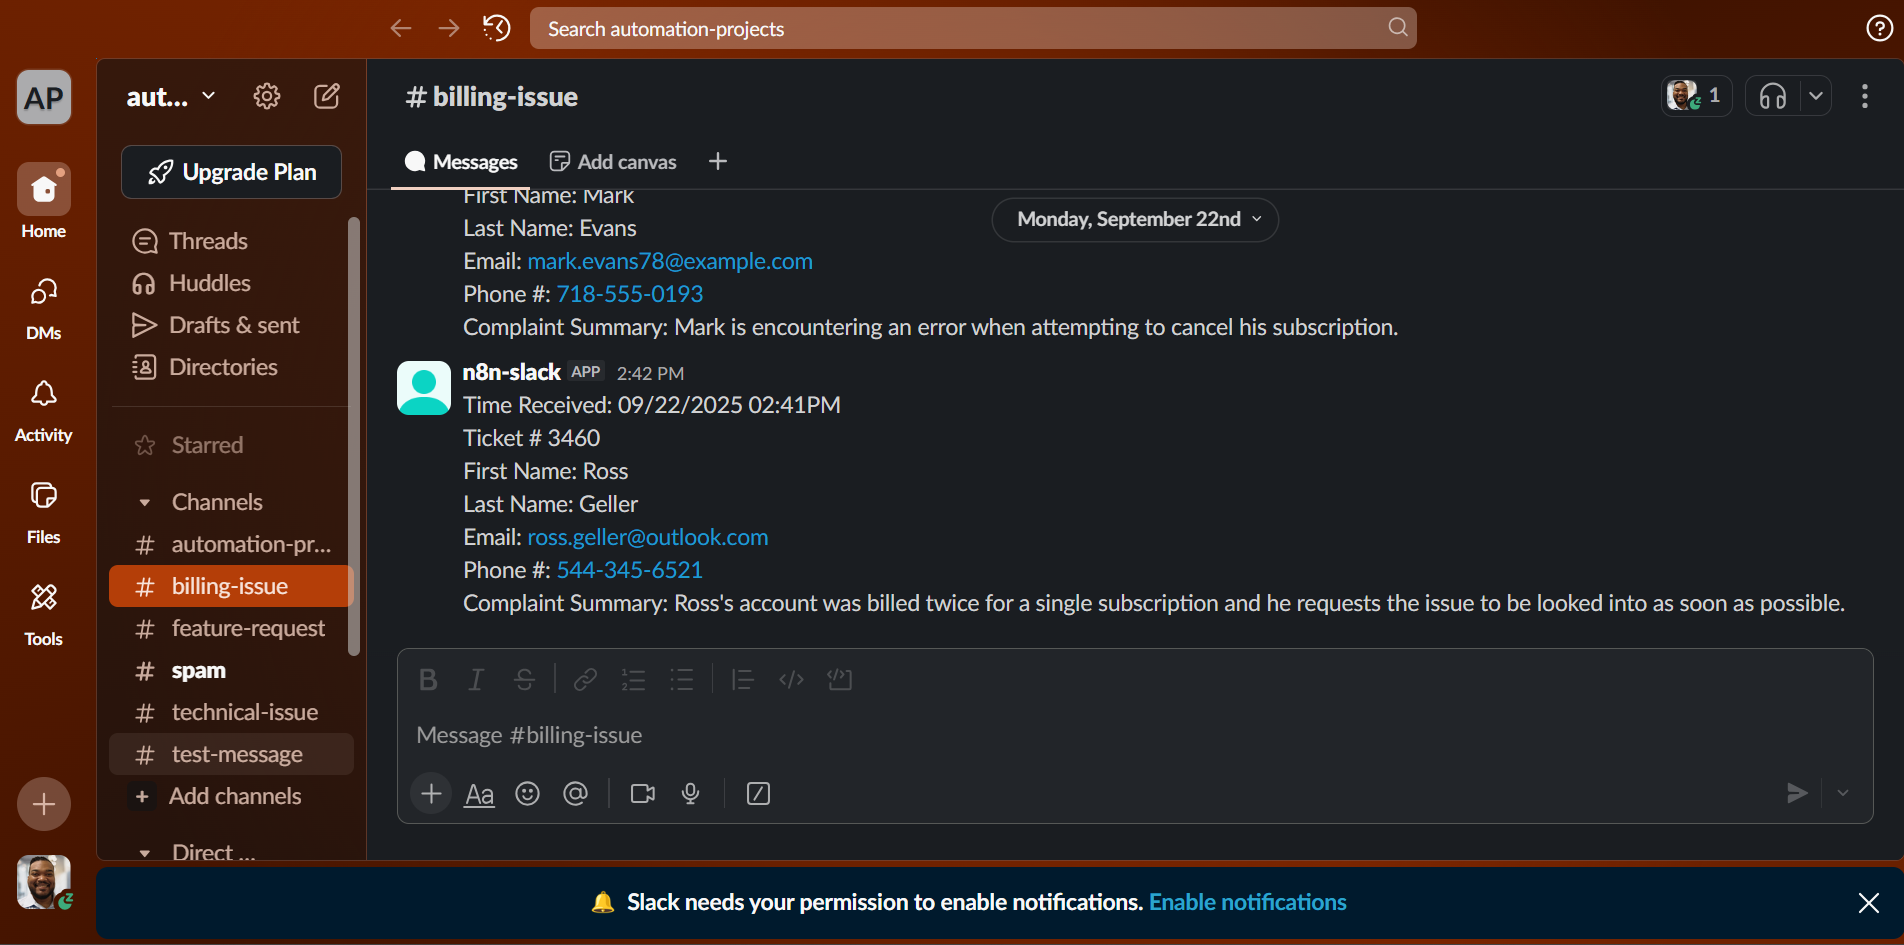Toggle bulleted list formatting
This screenshot has width=1904, height=945.
[x=681, y=680]
